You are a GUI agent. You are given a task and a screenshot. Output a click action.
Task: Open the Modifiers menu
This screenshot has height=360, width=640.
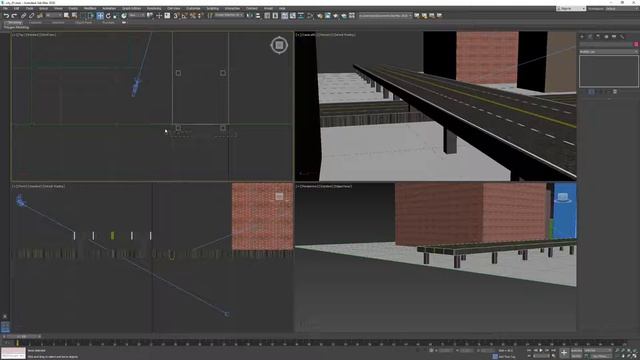click(x=90, y=8)
